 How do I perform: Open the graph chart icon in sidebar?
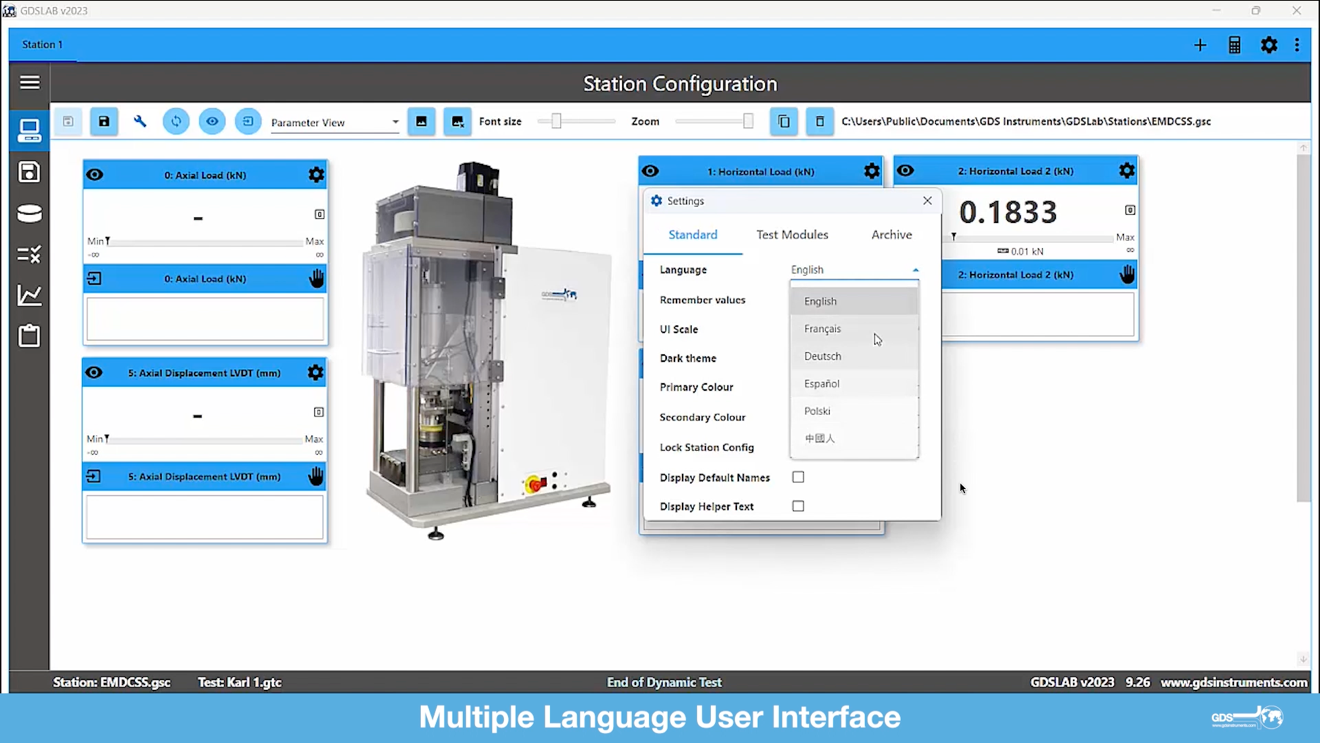click(x=30, y=295)
